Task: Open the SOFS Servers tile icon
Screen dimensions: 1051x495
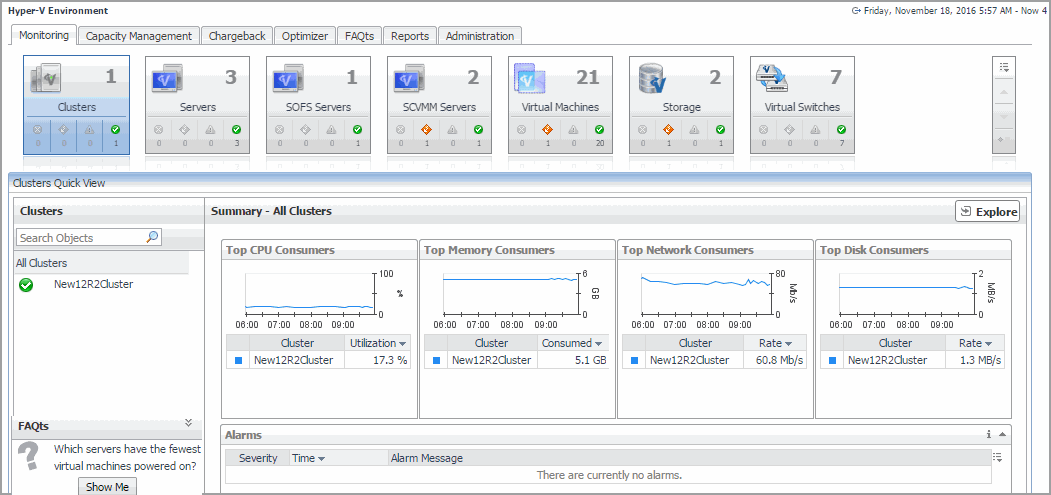Action: point(288,78)
